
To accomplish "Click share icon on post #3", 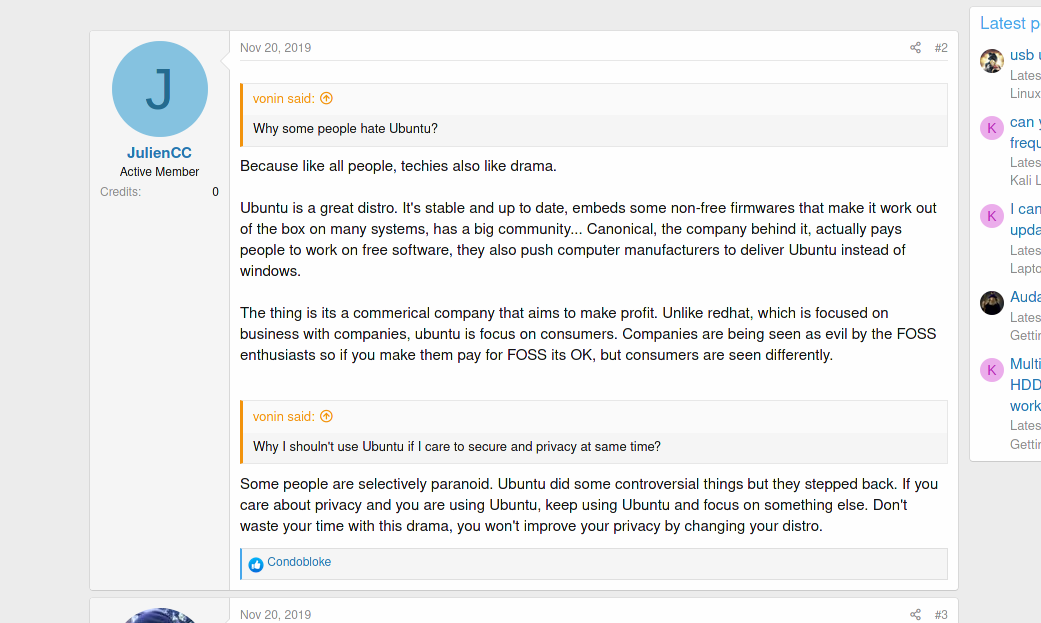I will [x=915, y=614].
